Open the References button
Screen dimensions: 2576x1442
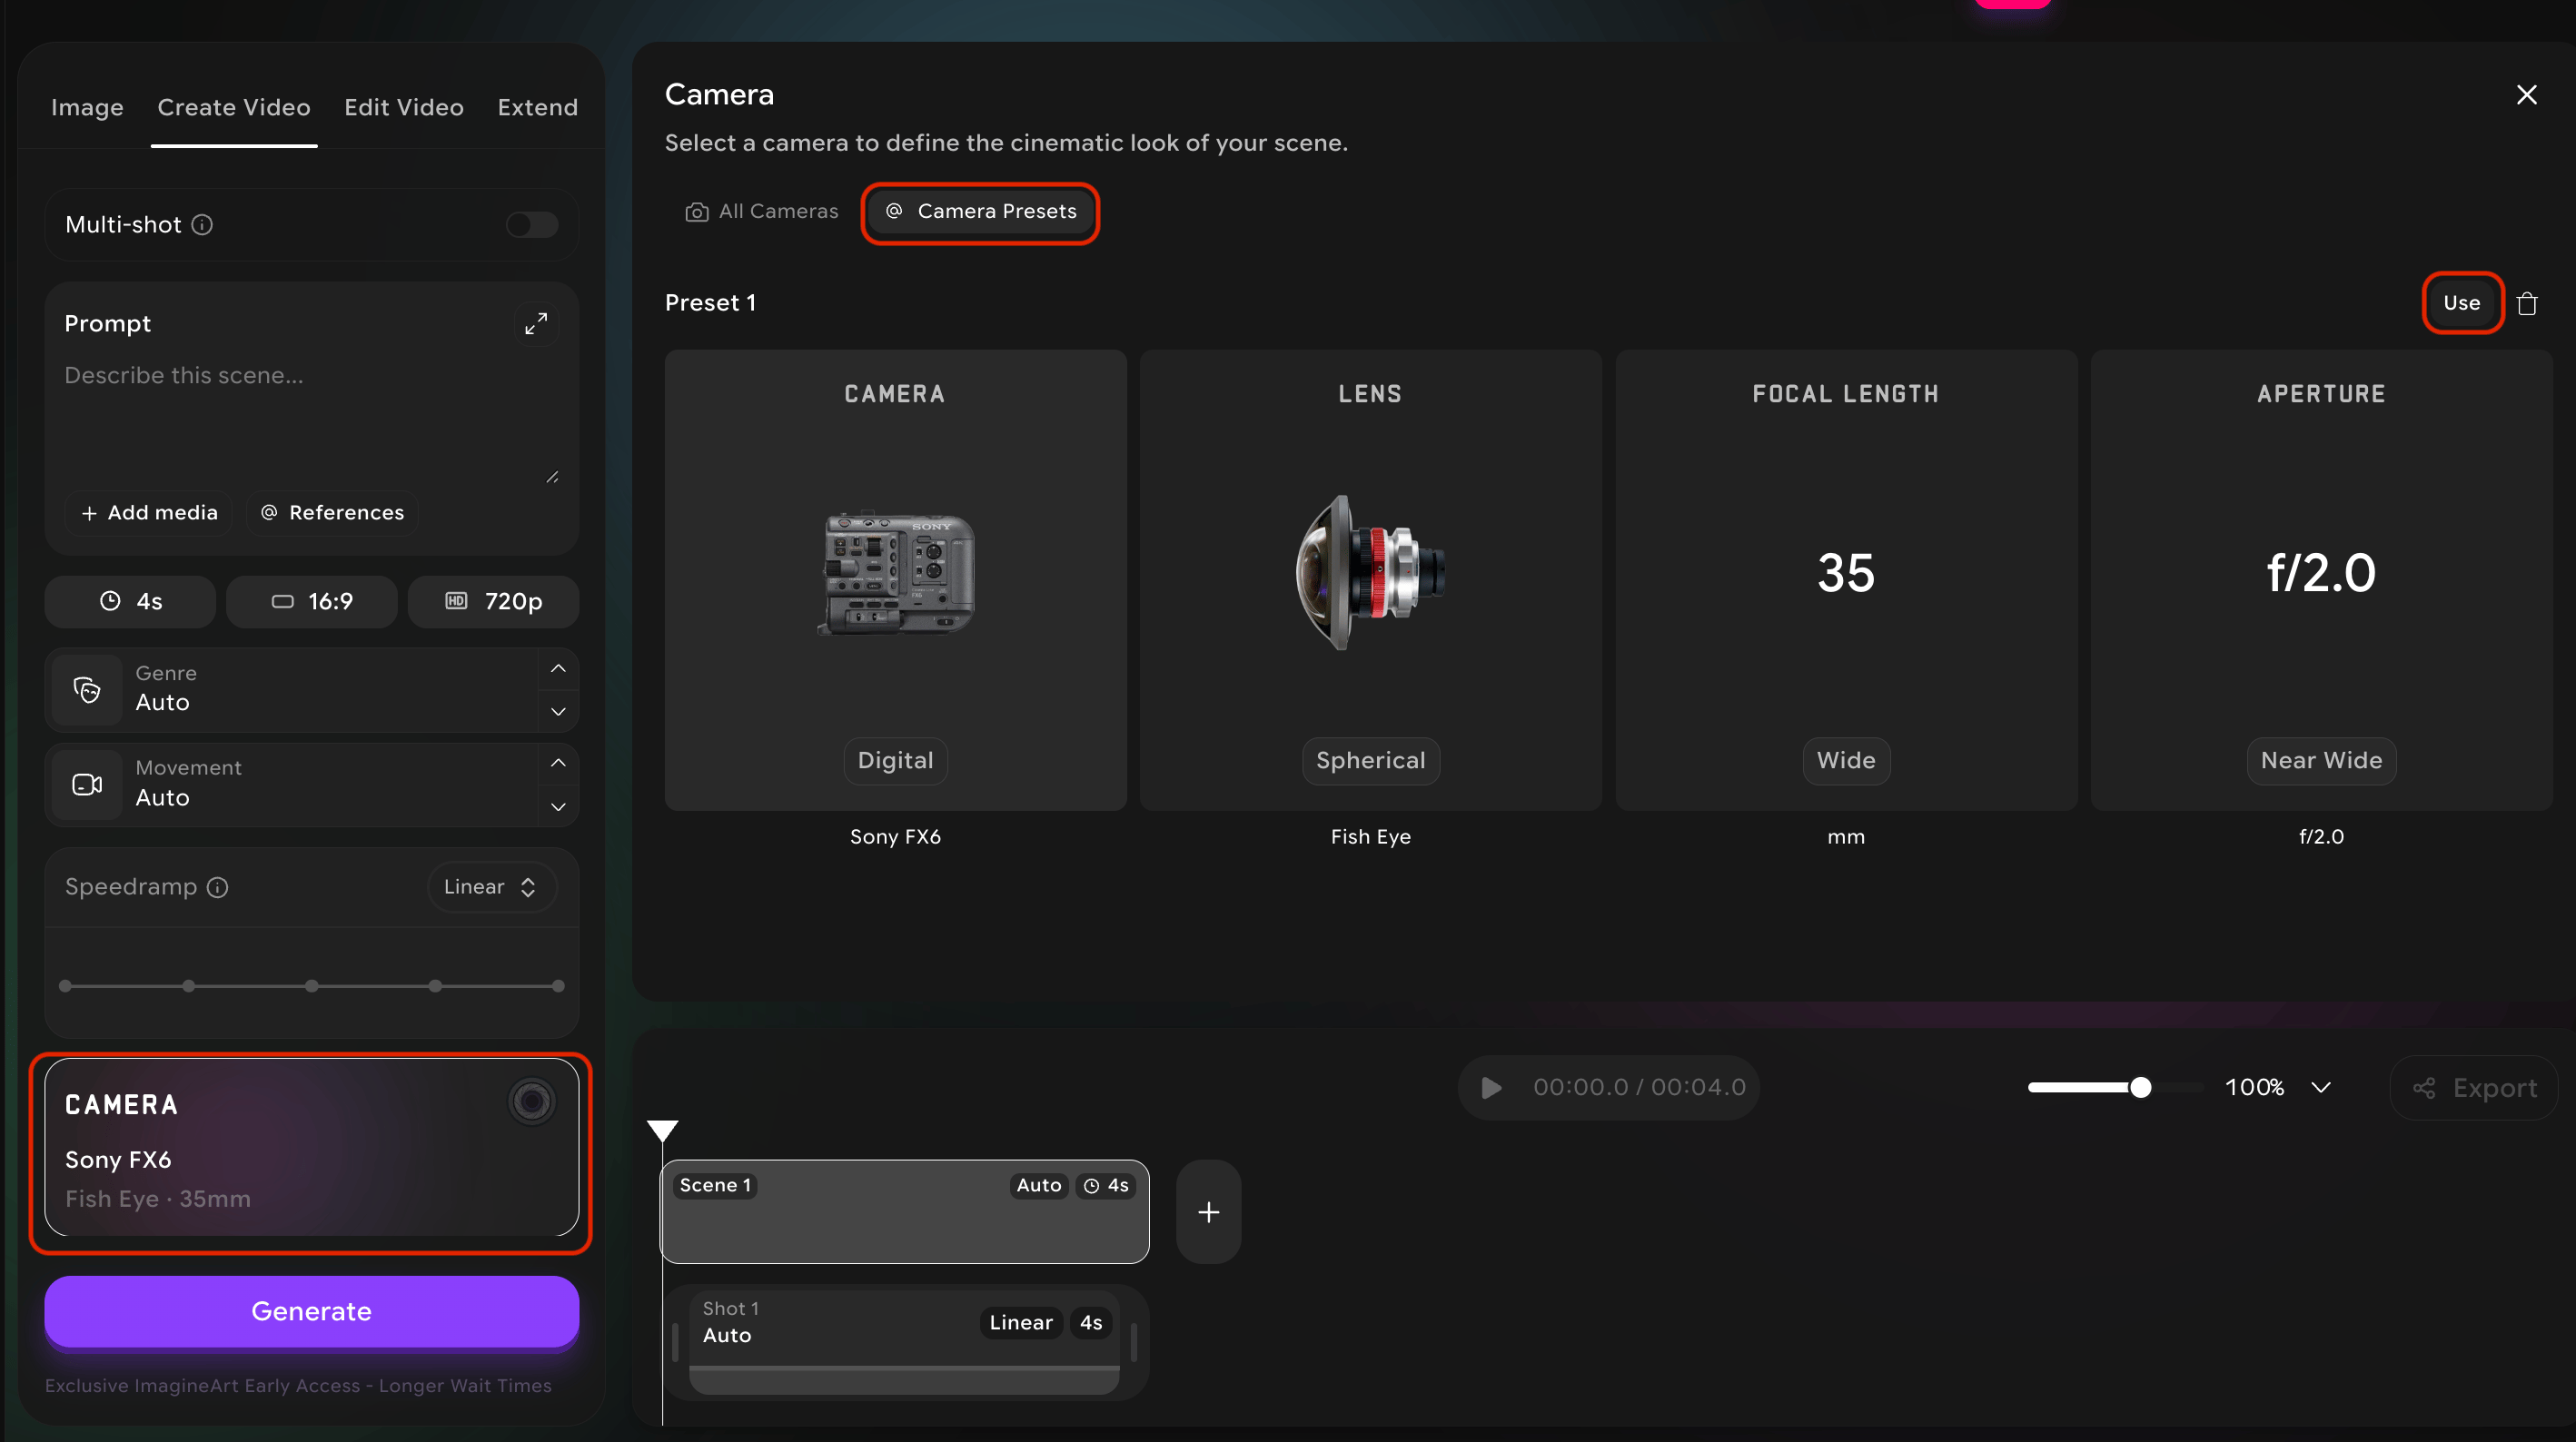(x=333, y=513)
